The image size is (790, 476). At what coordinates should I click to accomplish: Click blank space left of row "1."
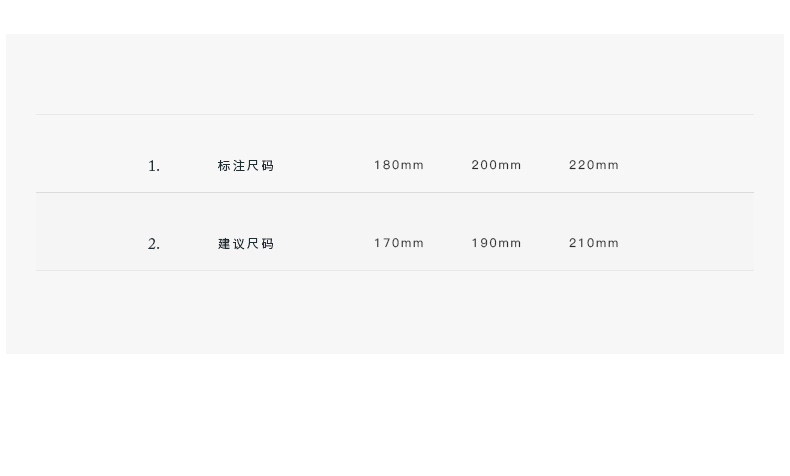tap(85, 165)
